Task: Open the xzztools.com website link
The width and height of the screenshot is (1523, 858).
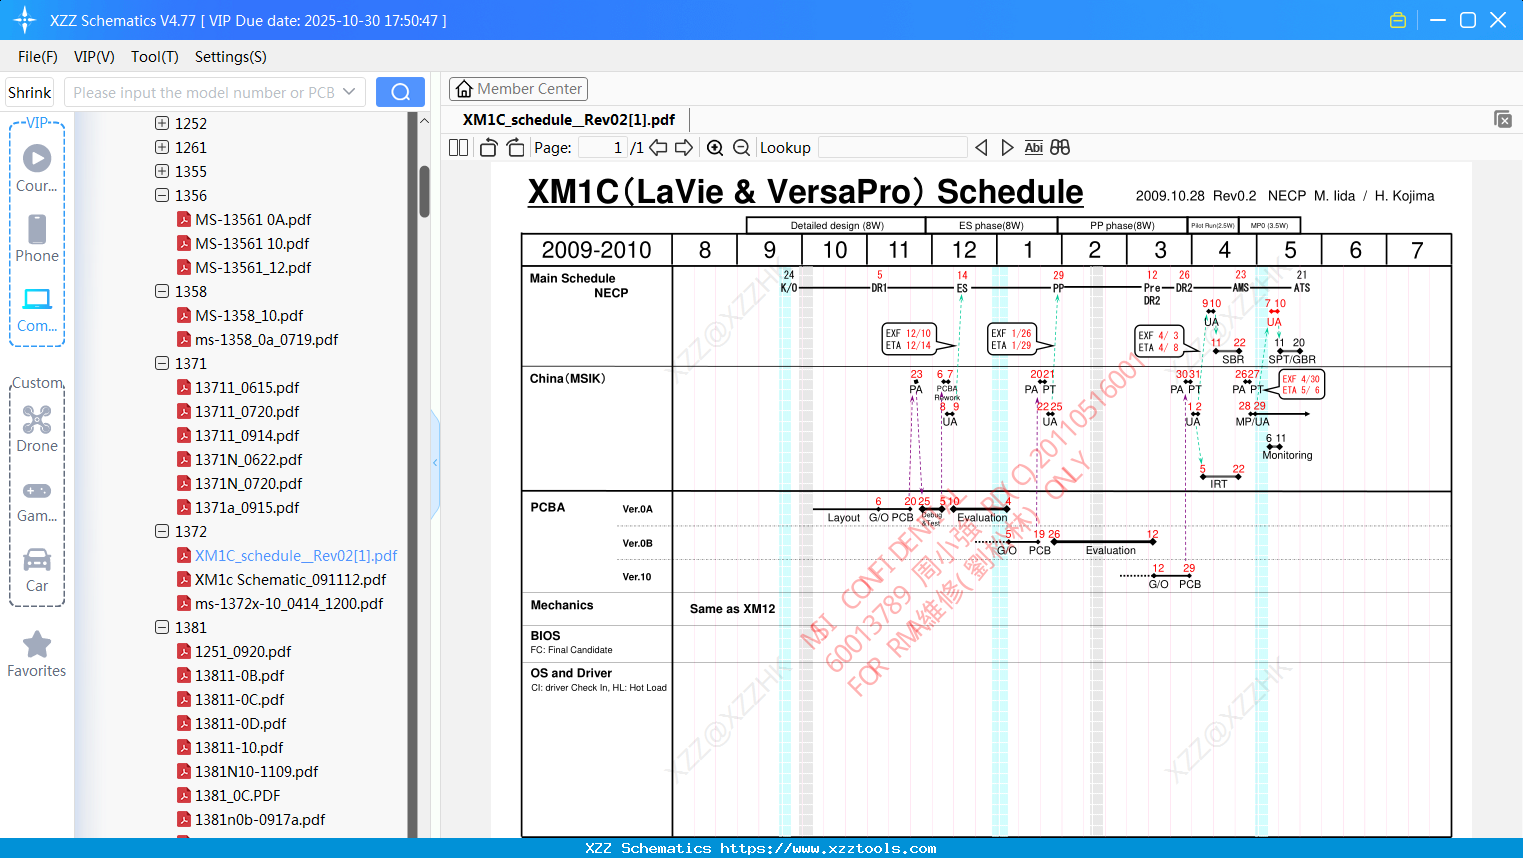Action: pyautogui.click(x=828, y=848)
